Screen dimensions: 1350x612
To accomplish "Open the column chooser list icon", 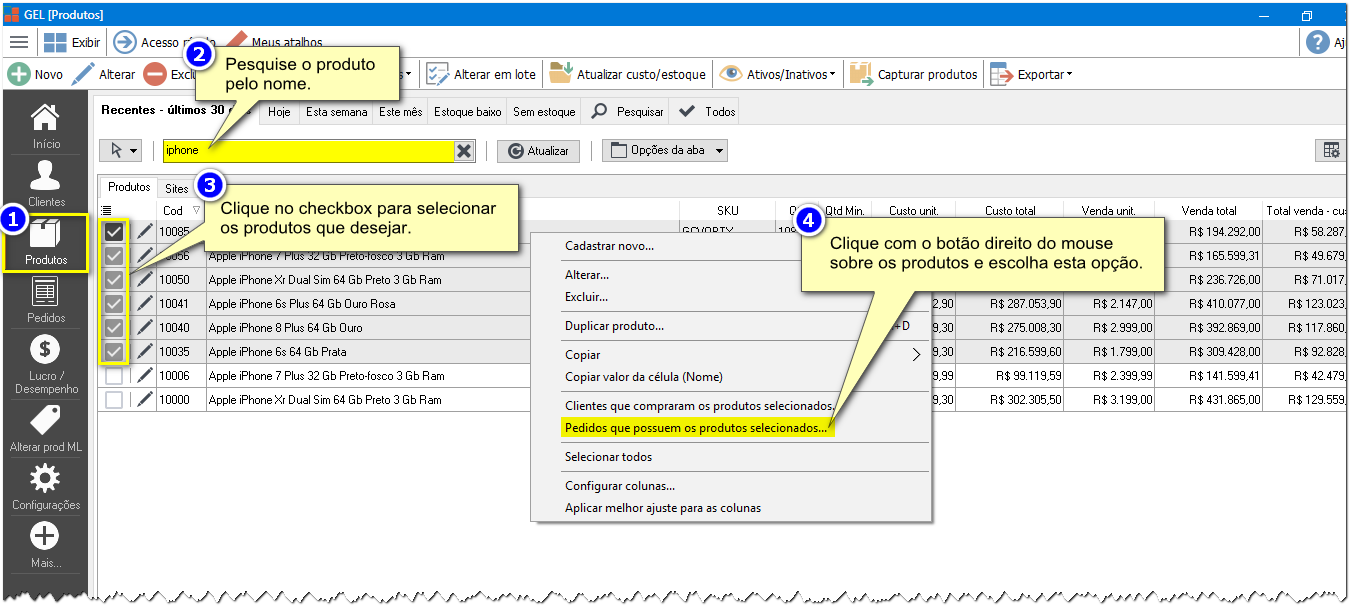I will pyautogui.click(x=107, y=210).
